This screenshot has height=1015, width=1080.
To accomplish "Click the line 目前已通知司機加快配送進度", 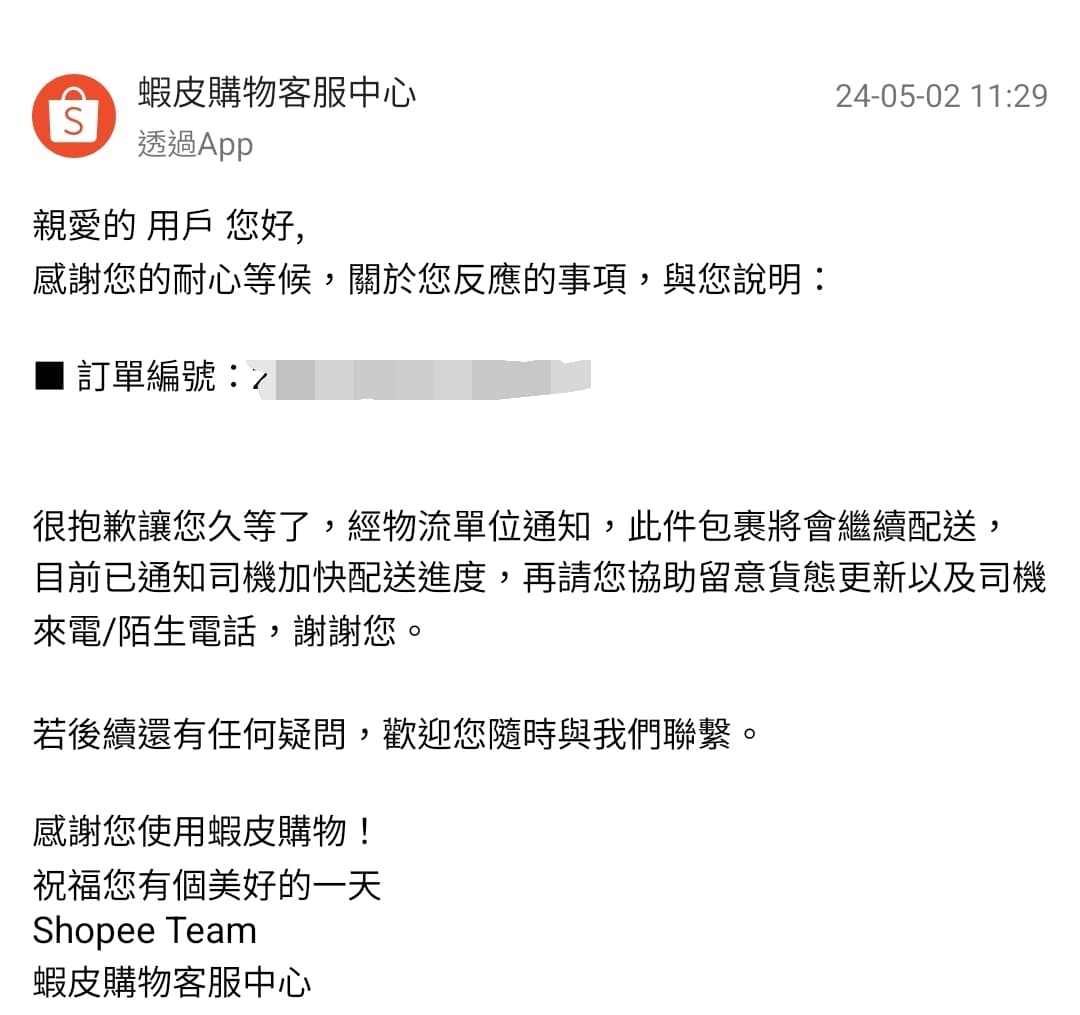I will (x=260, y=578).
